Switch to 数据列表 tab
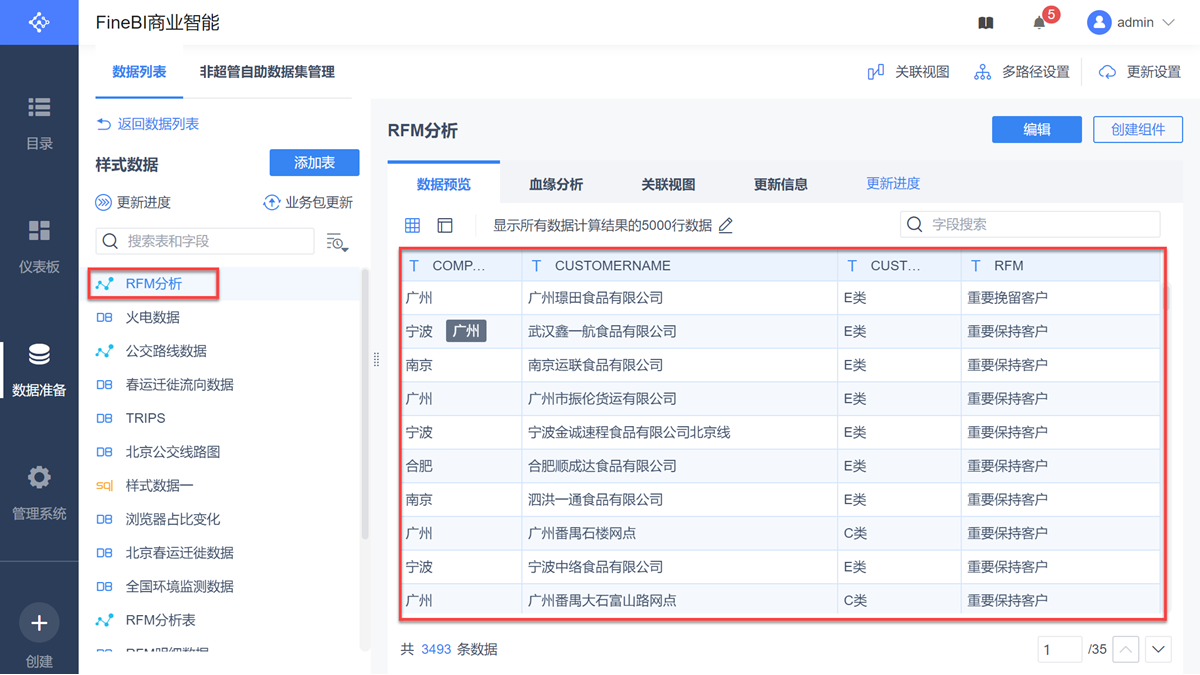The width and height of the screenshot is (1200, 675). (x=139, y=72)
